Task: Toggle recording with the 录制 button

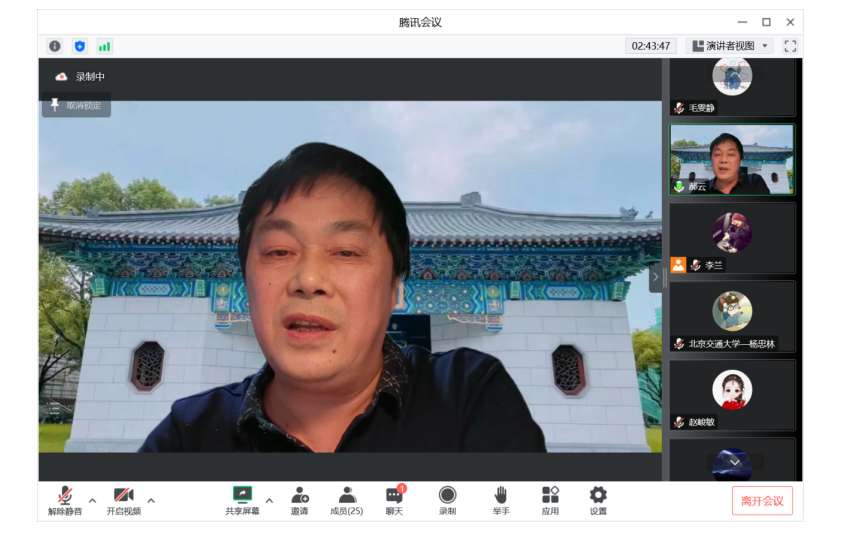Action: tap(447, 500)
